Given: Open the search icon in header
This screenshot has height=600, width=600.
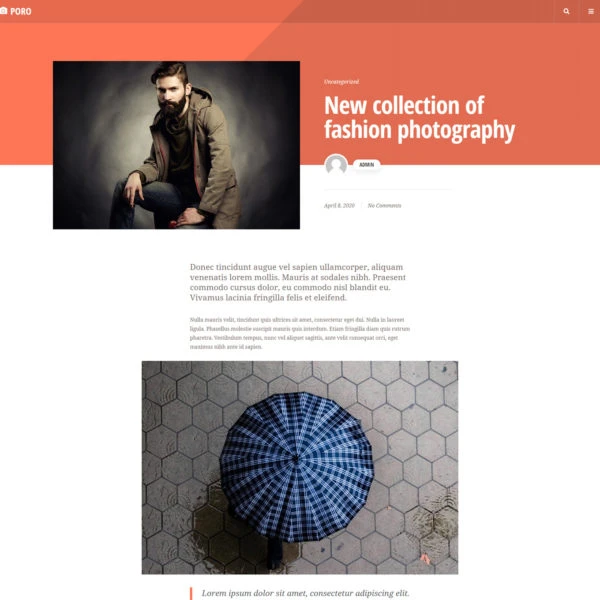Looking at the screenshot, I should point(566,11).
